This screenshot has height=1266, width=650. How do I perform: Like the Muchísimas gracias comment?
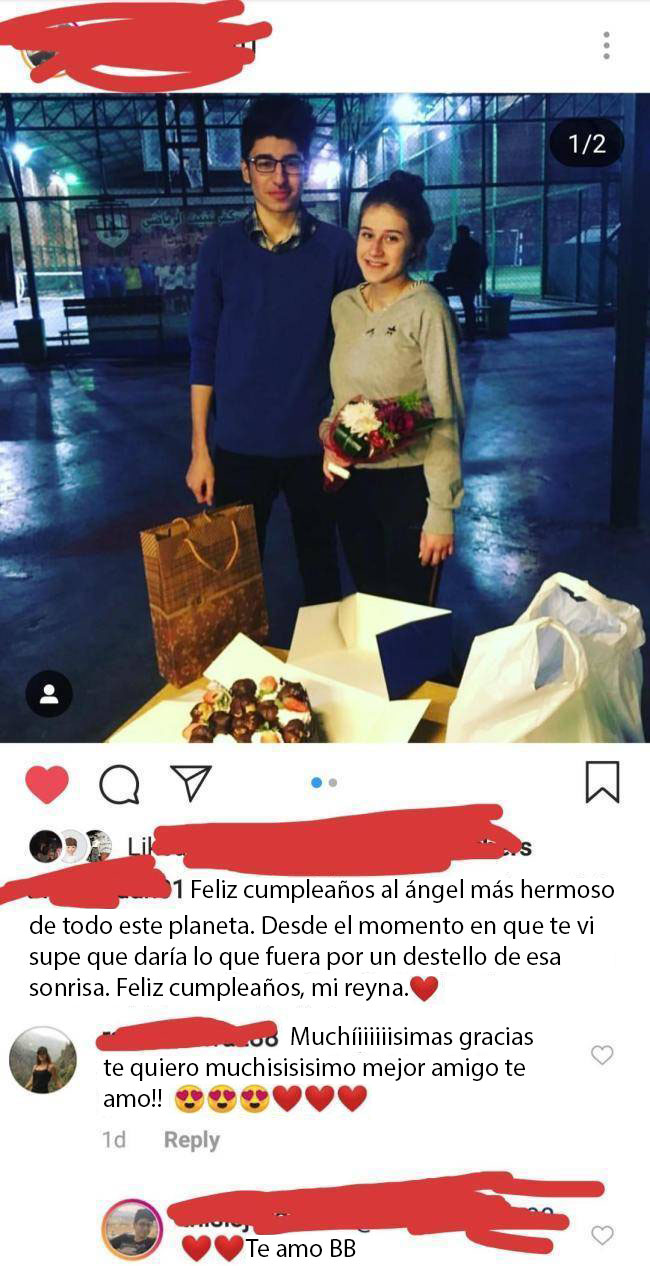602,1055
